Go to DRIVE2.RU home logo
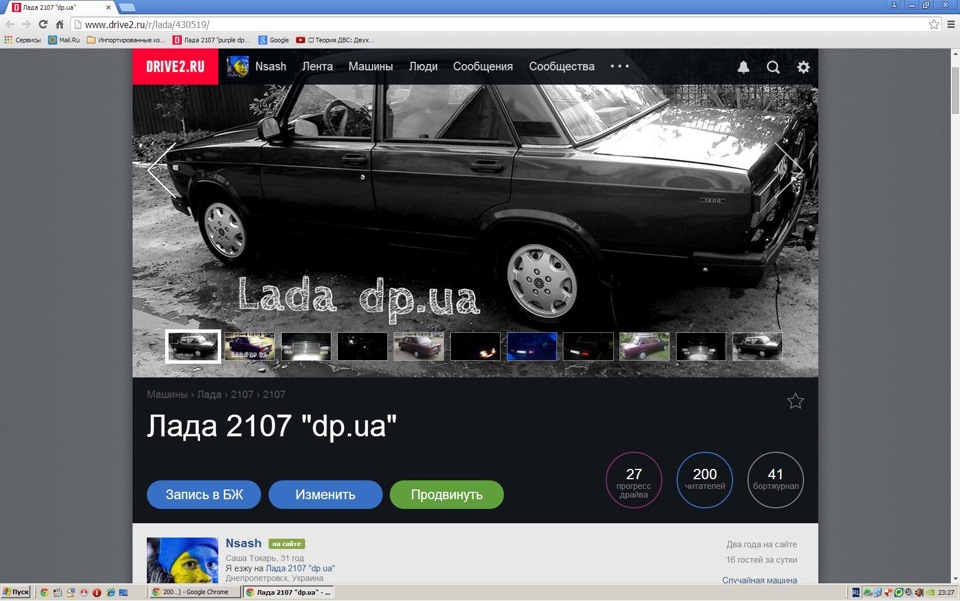The width and height of the screenshot is (960, 601). [x=175, y=67]
